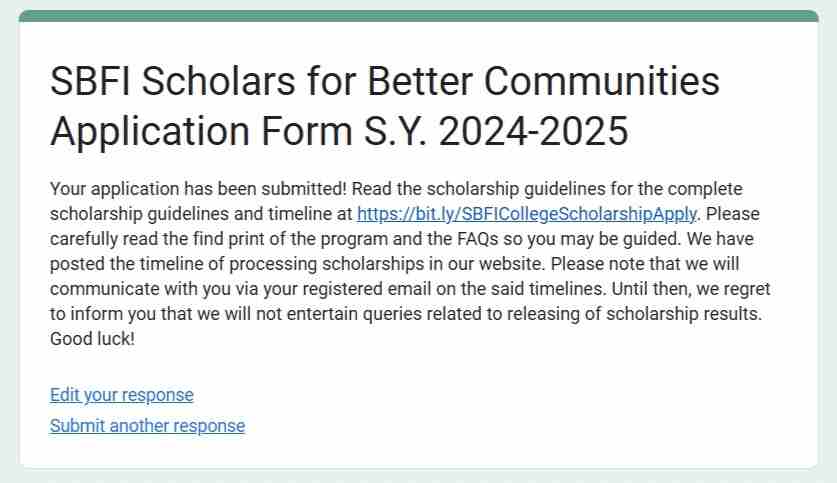Viewport: 837px width, 483px height.
Task: Click the "Good luck!" closing text
Action: [x=92, y=339]
